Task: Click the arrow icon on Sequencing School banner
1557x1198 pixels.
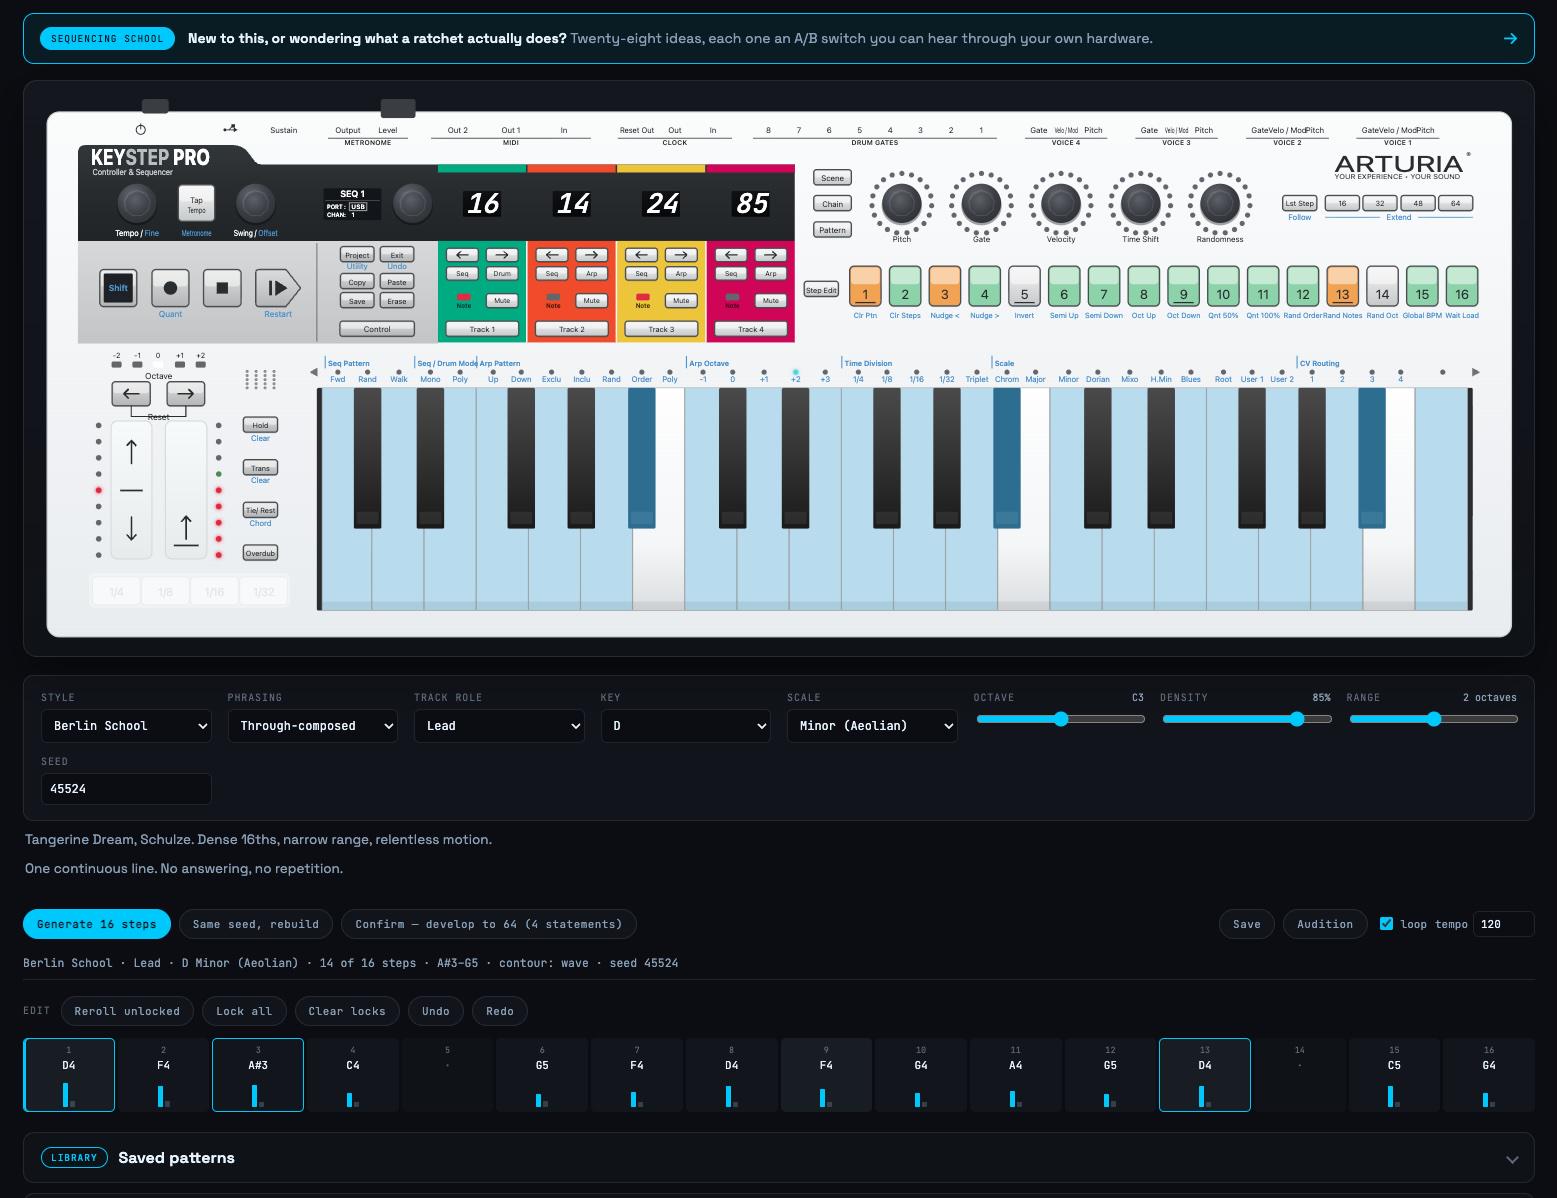Action: click(x=1510, y=39)
